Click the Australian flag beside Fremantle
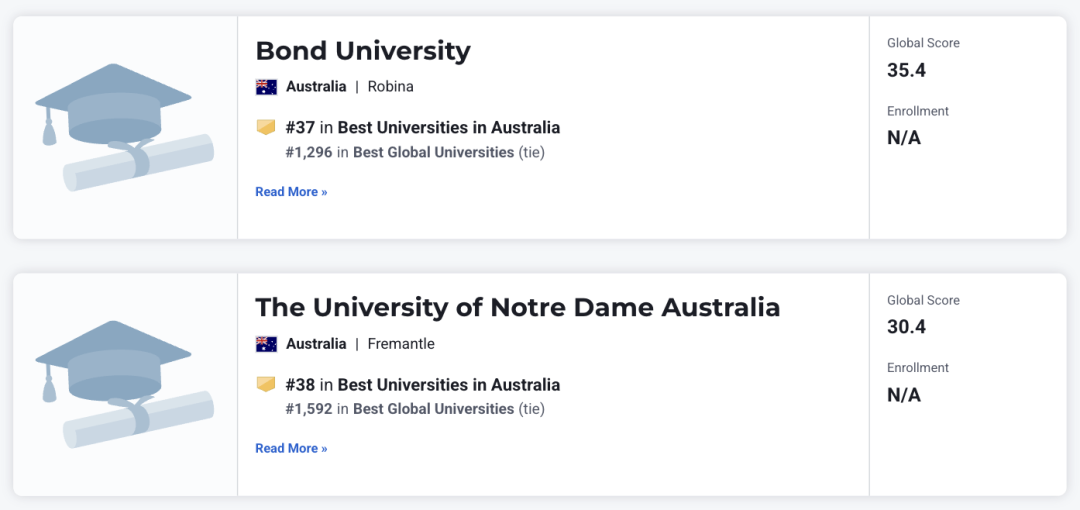The height and width of the screenshot is (510, 1080). pyautogui.click(x=266, y=344)
